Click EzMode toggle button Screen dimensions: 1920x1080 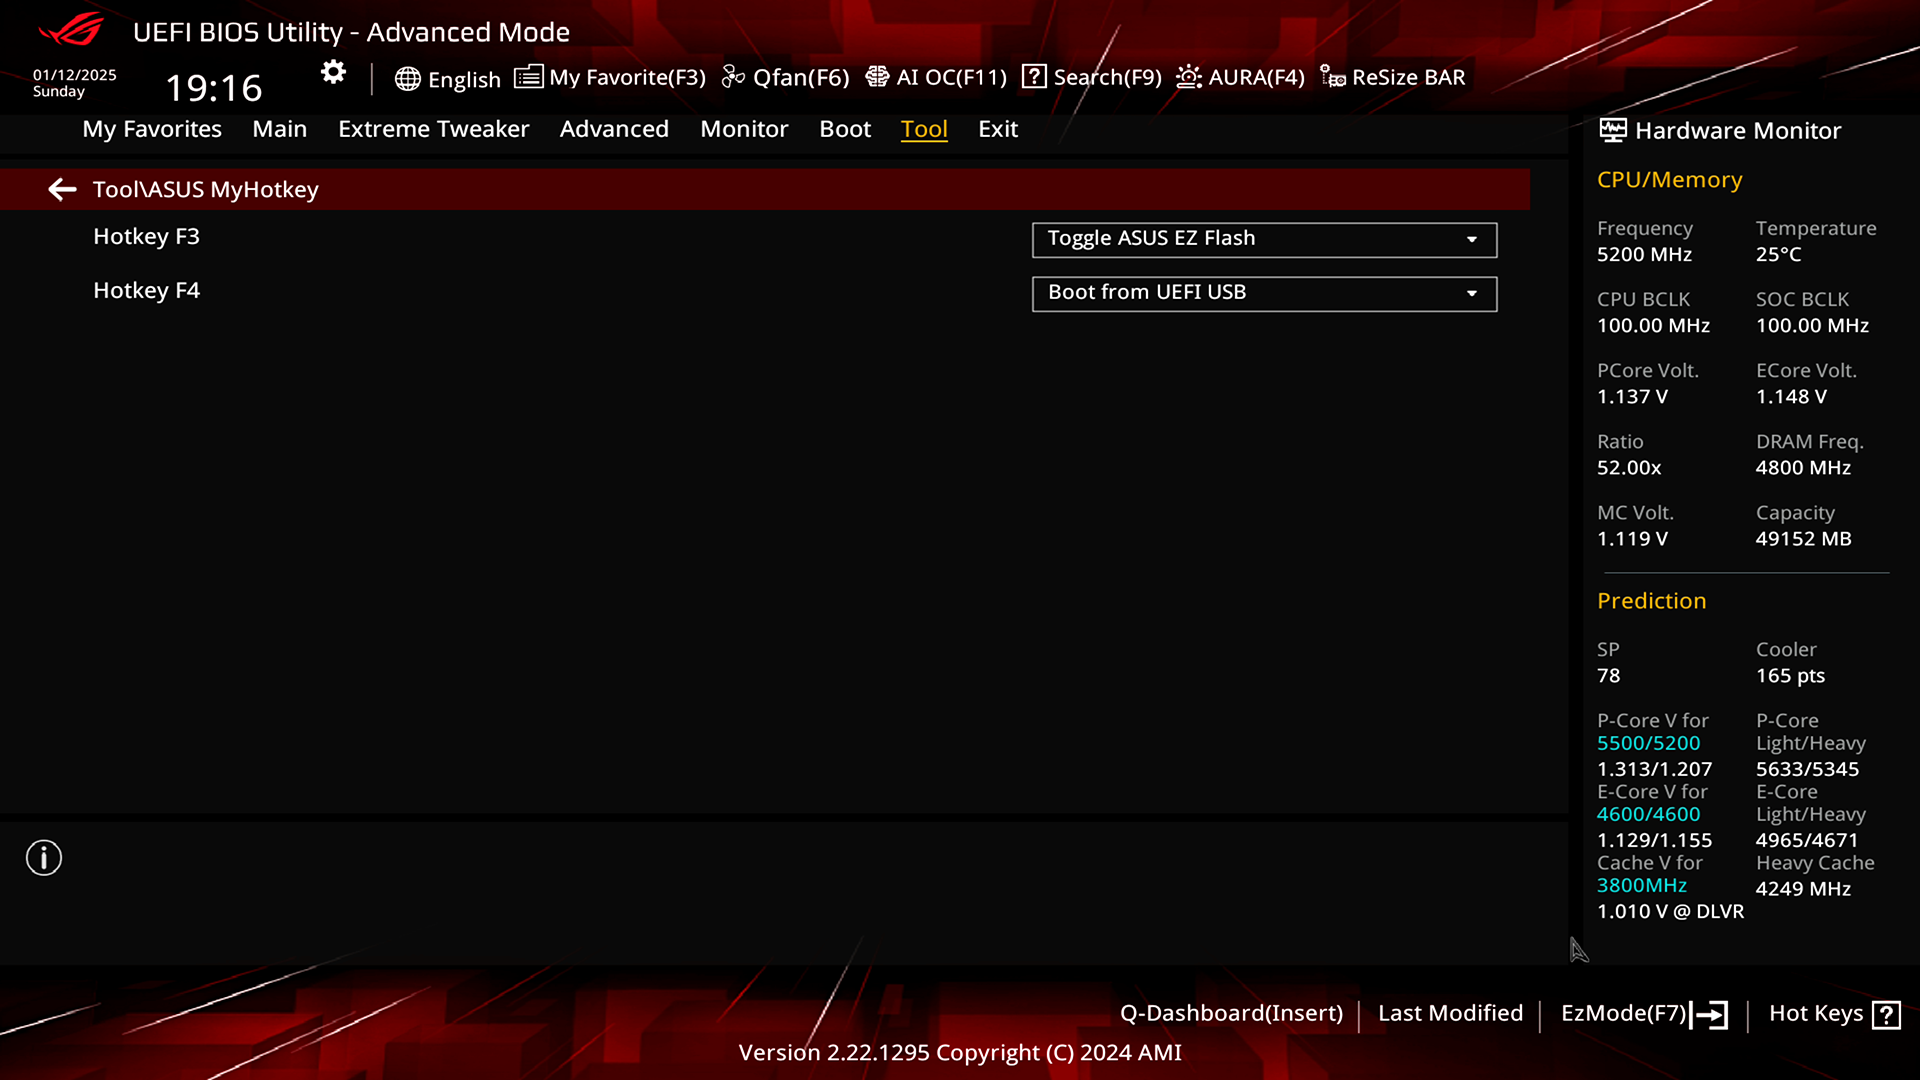(x=1642, y=1013)
